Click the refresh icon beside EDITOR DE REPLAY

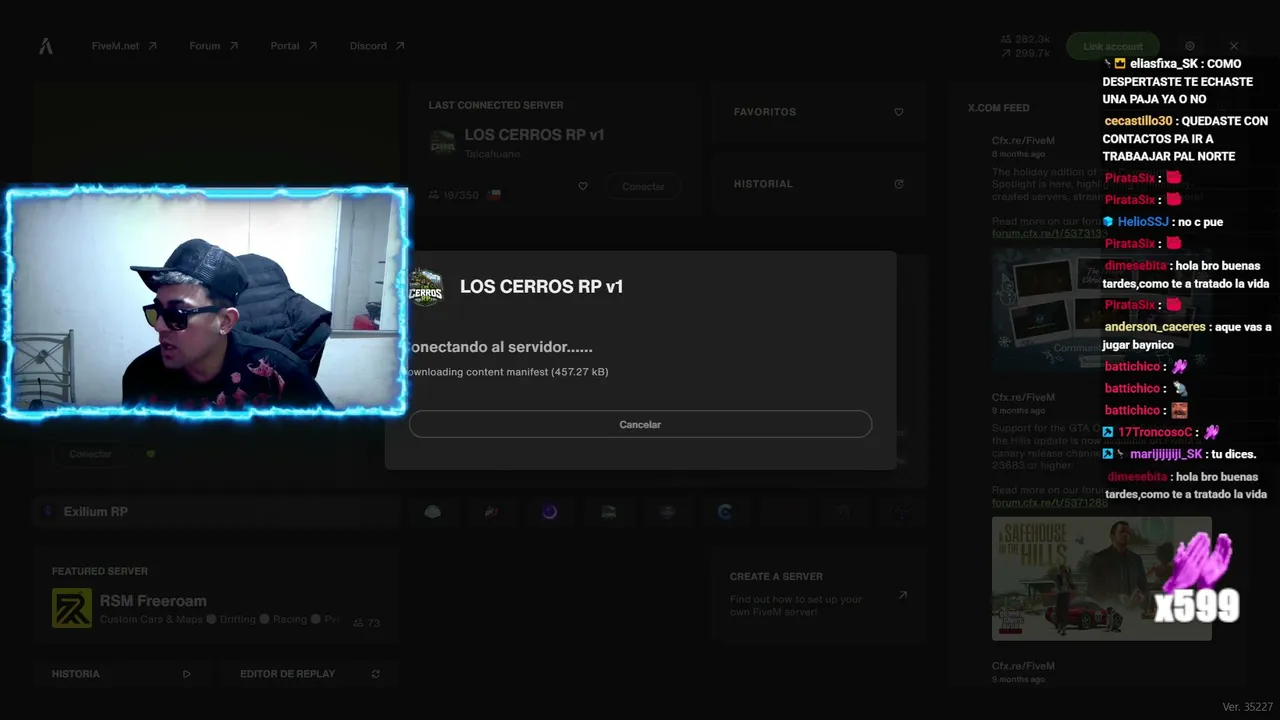376,674
